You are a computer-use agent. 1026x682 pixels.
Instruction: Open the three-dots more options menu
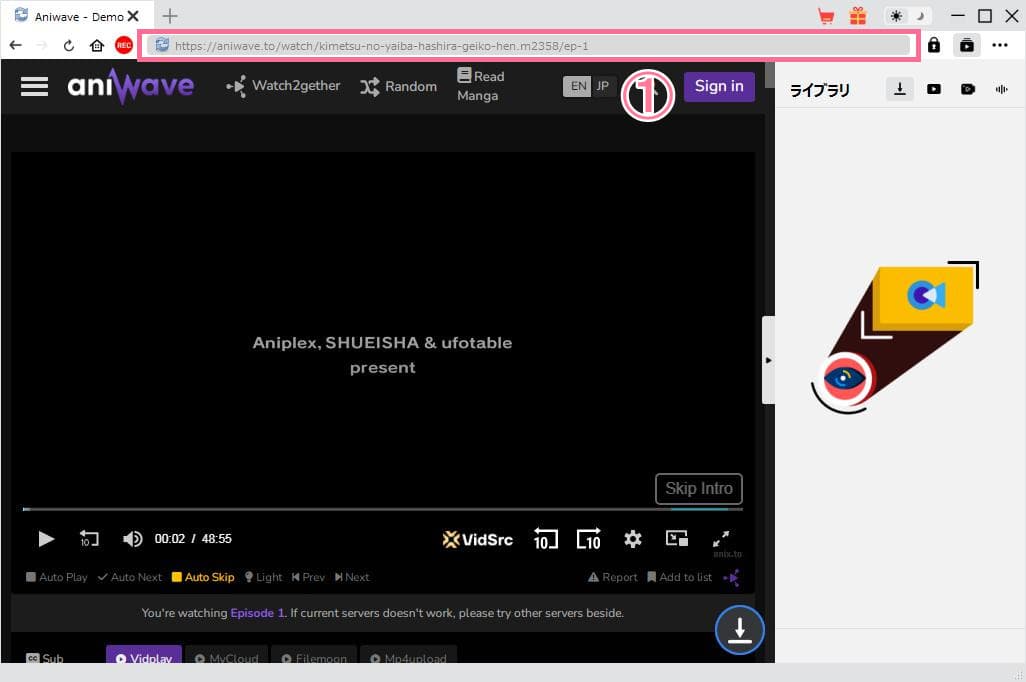click(1000, 45)
